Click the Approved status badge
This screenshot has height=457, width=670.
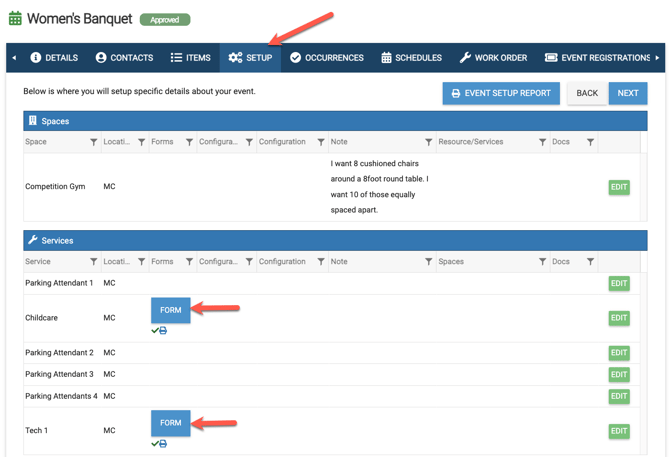pyautogui.click(x=165, y=19)
